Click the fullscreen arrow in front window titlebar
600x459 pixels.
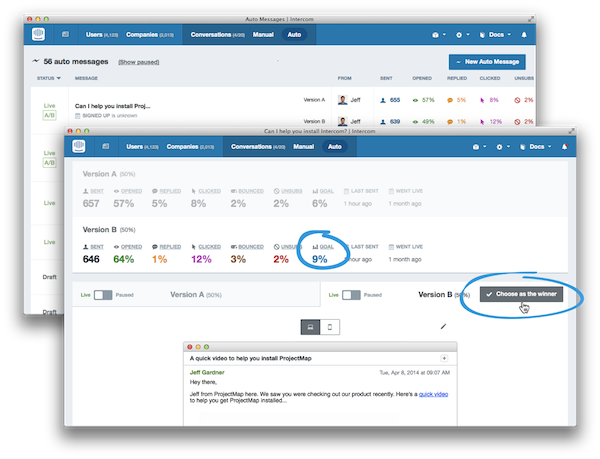pos(571,131)
